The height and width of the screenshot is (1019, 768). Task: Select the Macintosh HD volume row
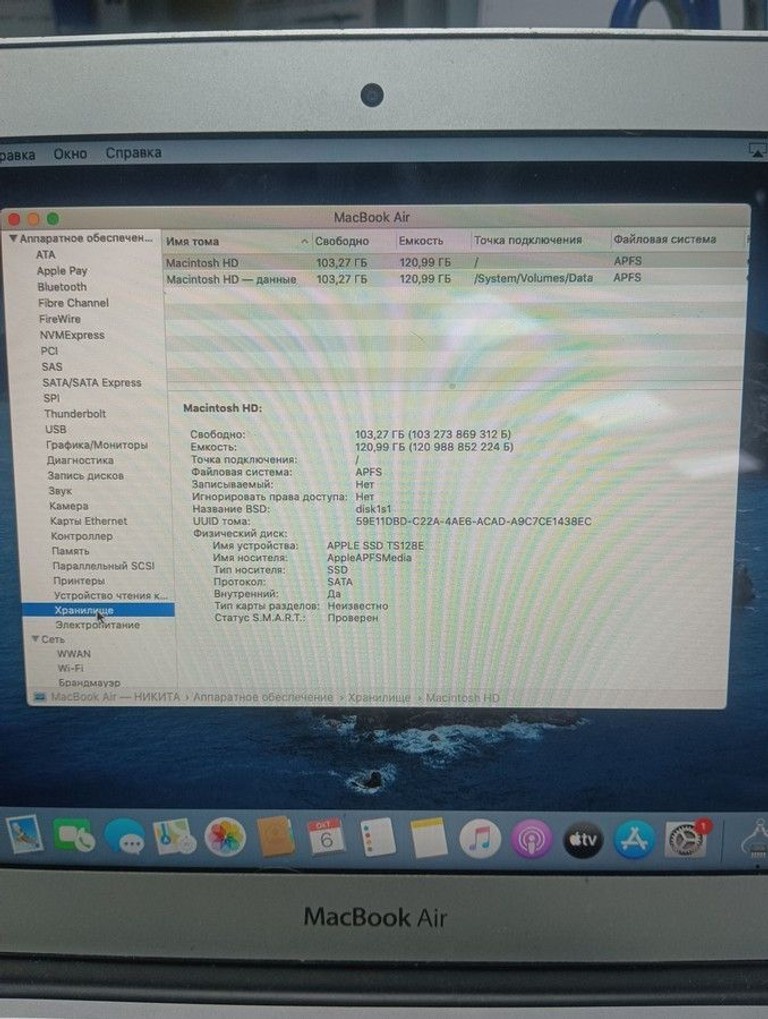[454, 261]
